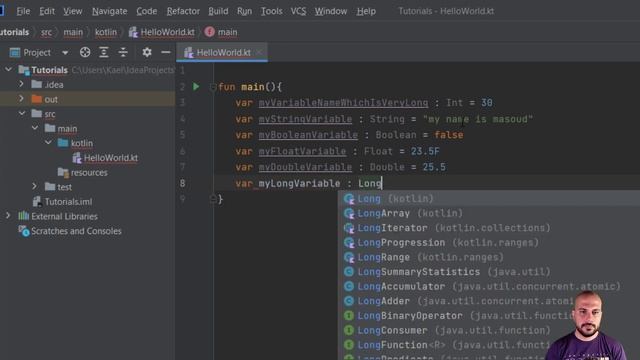Choose LongRange completion suggestion
Screen dimensions: 640x360
click(x=489, y=257)
